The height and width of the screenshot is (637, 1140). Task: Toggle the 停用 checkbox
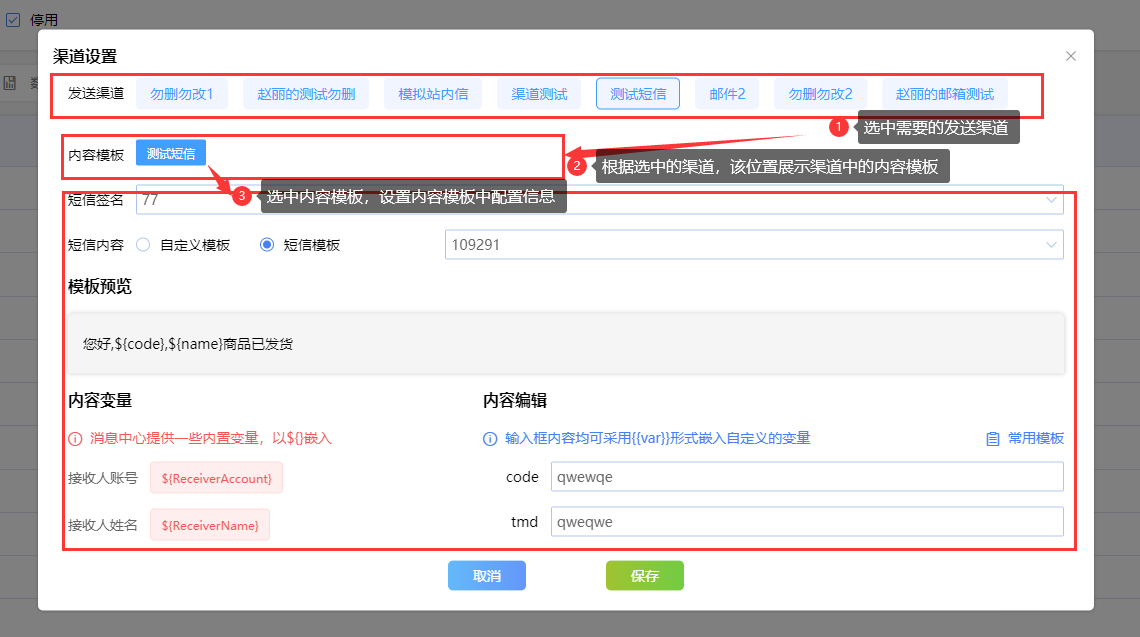(13, 19)
